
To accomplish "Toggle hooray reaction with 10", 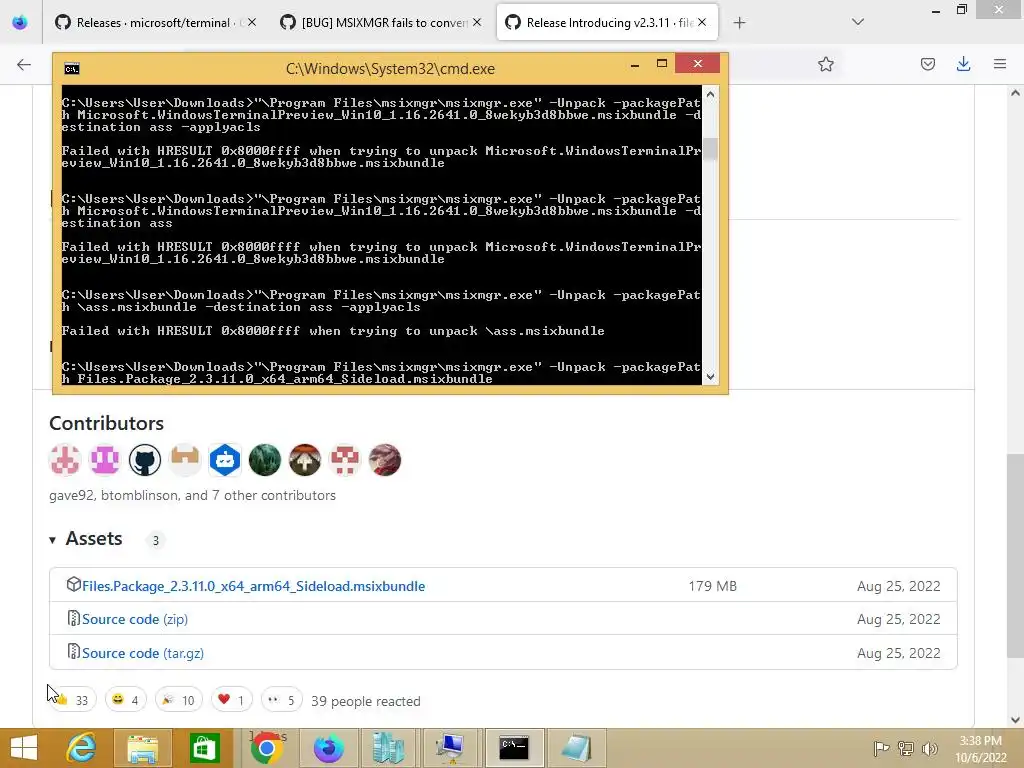I will (178, 700).
